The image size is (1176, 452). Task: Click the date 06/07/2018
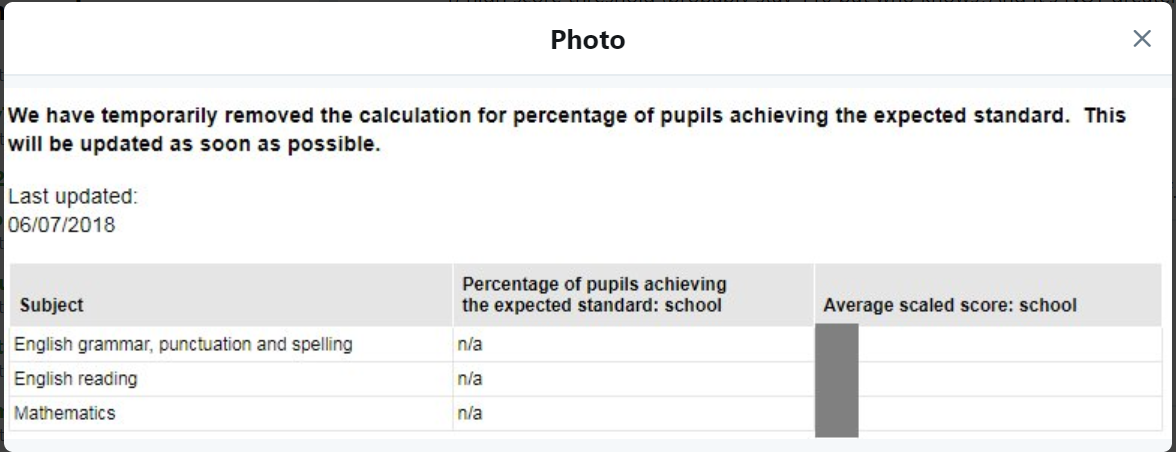(x=62, y=225)
